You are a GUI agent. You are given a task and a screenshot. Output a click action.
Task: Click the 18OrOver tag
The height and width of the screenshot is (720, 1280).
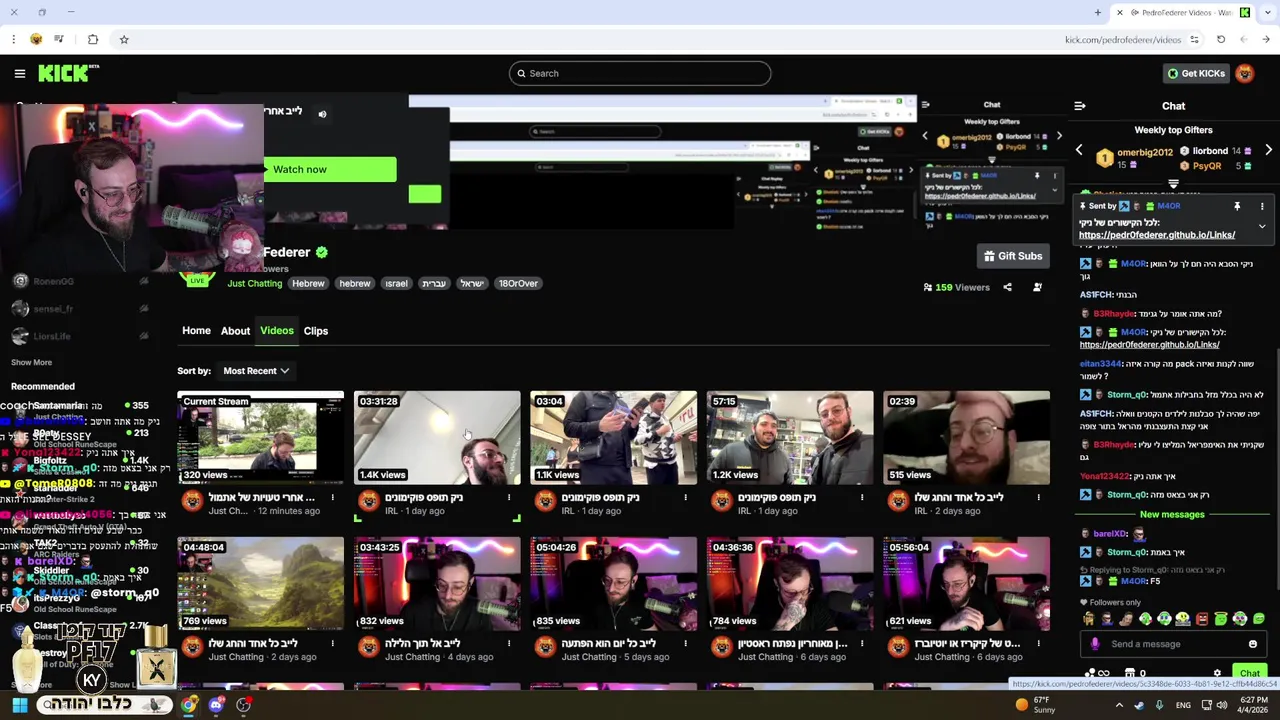coord(518,283)
